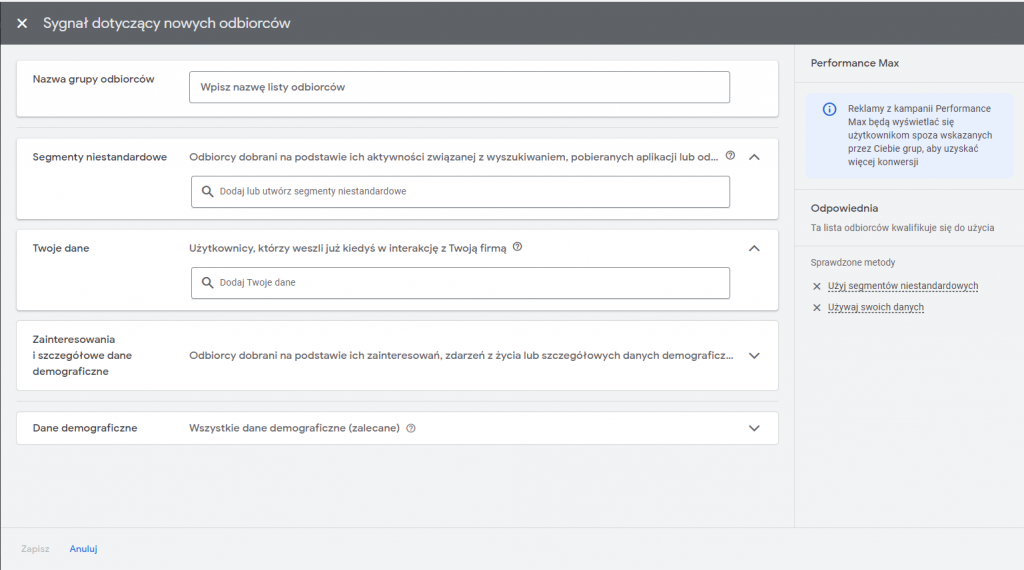Click X icon beside Użyj segmentów niestandardowych
The height and width of the screenshot is (570, 1024).
pos(817,286)
